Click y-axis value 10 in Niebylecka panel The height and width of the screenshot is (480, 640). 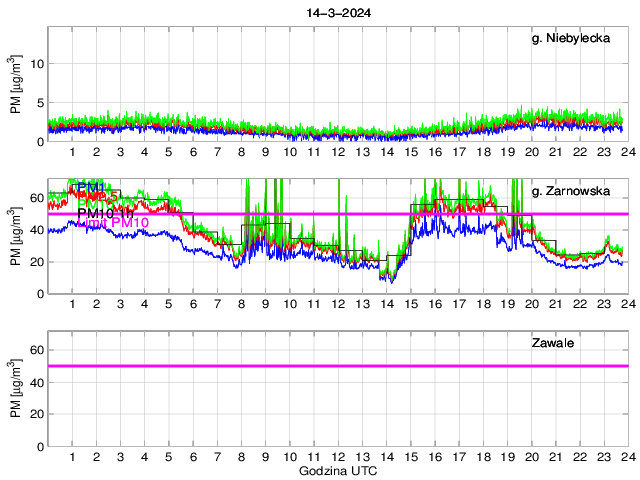36,63
